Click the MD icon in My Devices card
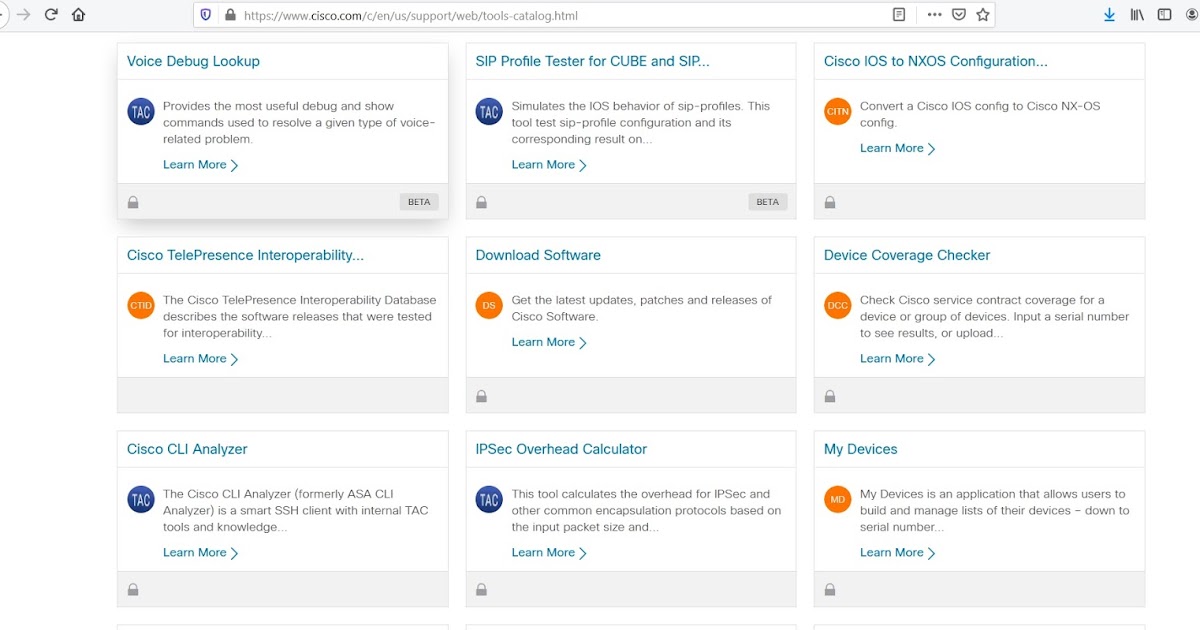Screen dimensions: 1200x630 pos(837,500)
